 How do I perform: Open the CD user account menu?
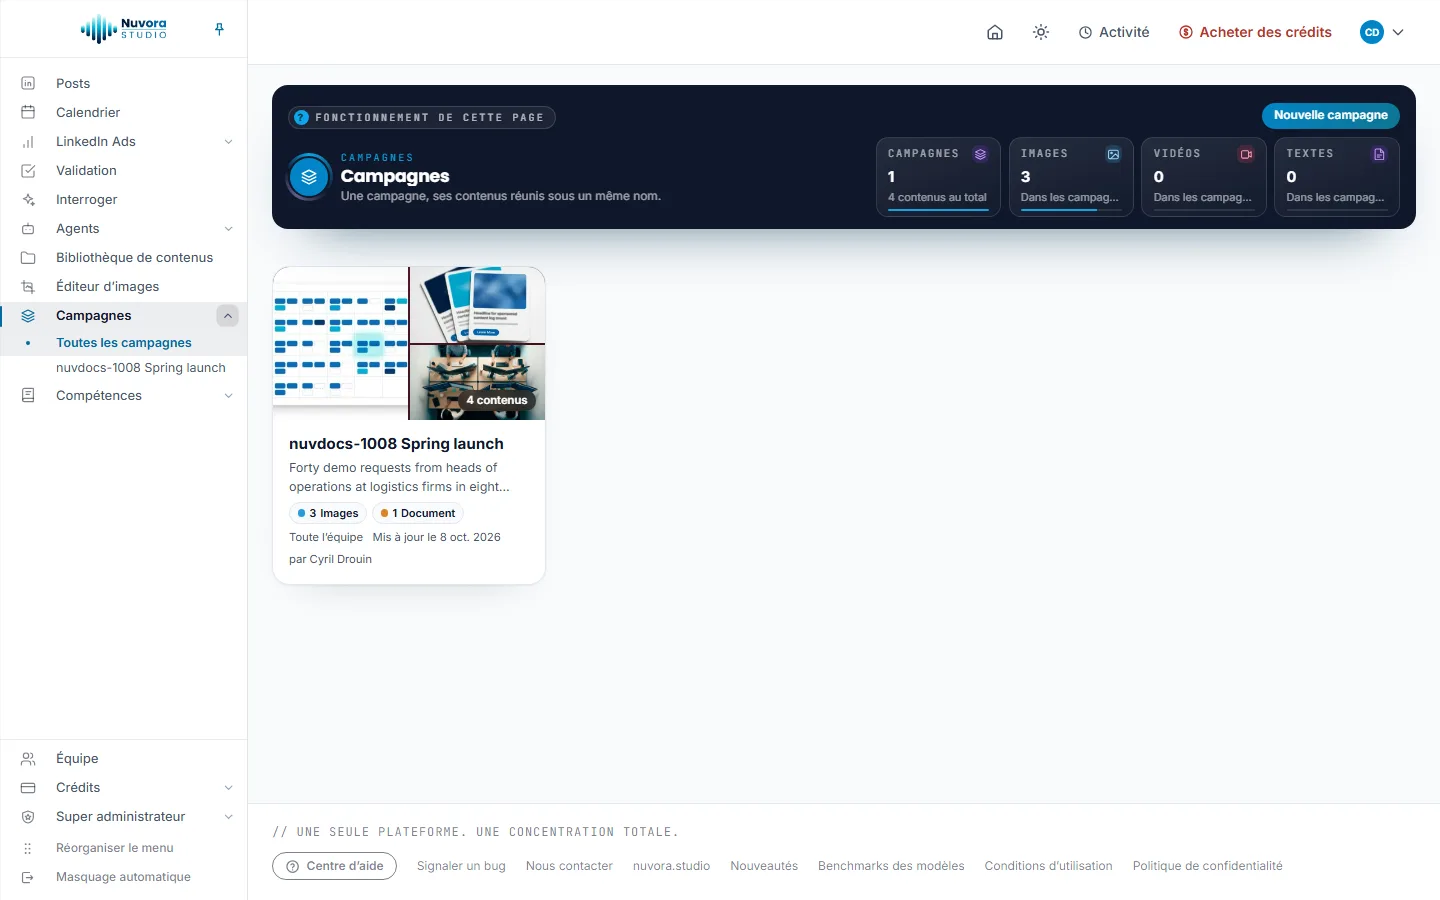pyautogui.click(x=1382, y=32)
